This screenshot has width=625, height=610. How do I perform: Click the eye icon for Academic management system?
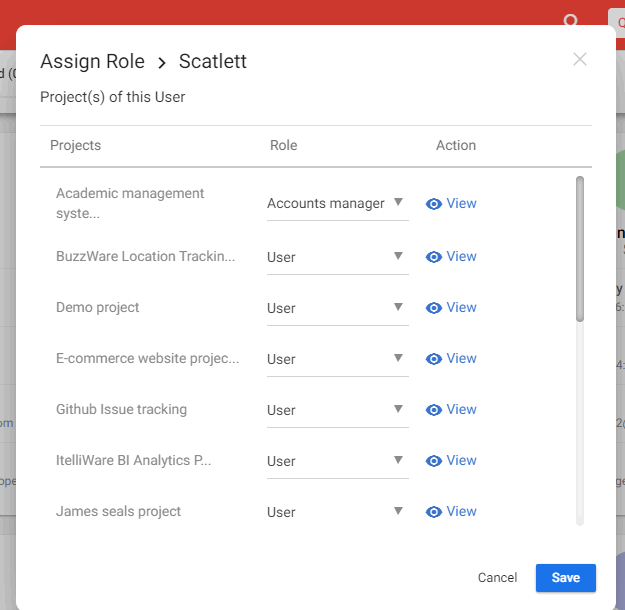[x=434, y=204]
